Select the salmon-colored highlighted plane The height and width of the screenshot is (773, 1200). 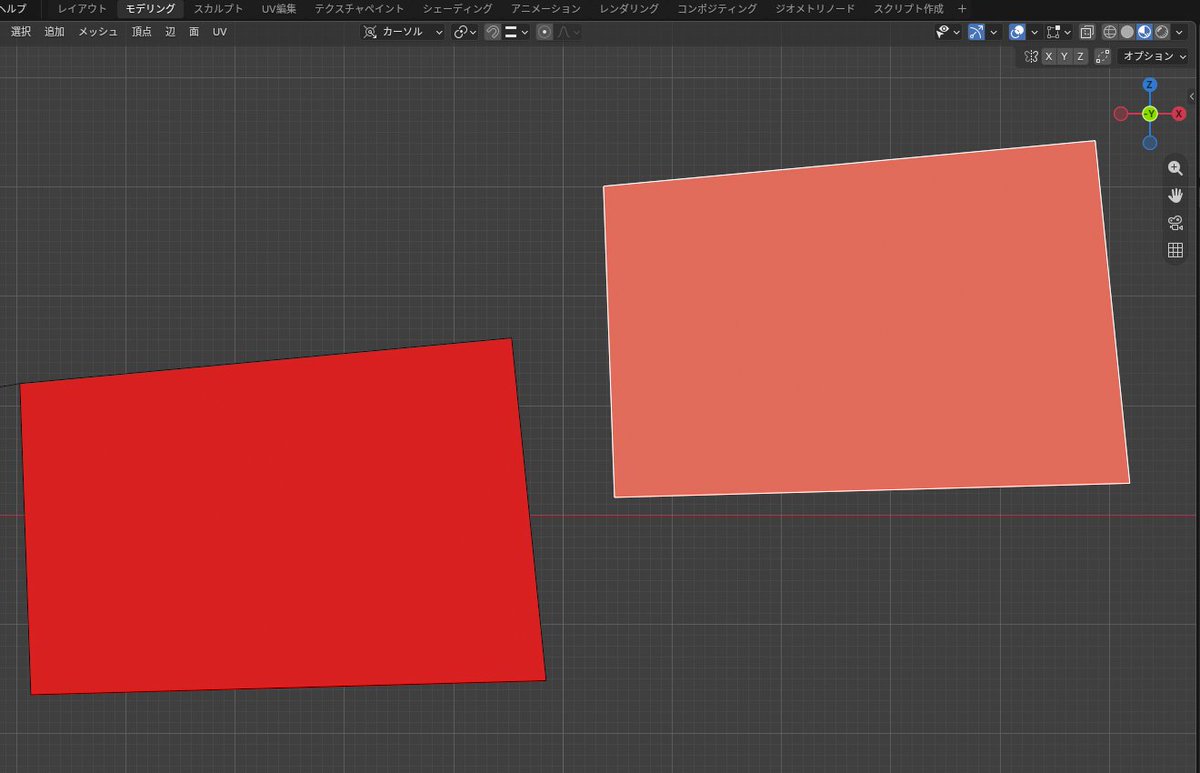coord(865,320)
